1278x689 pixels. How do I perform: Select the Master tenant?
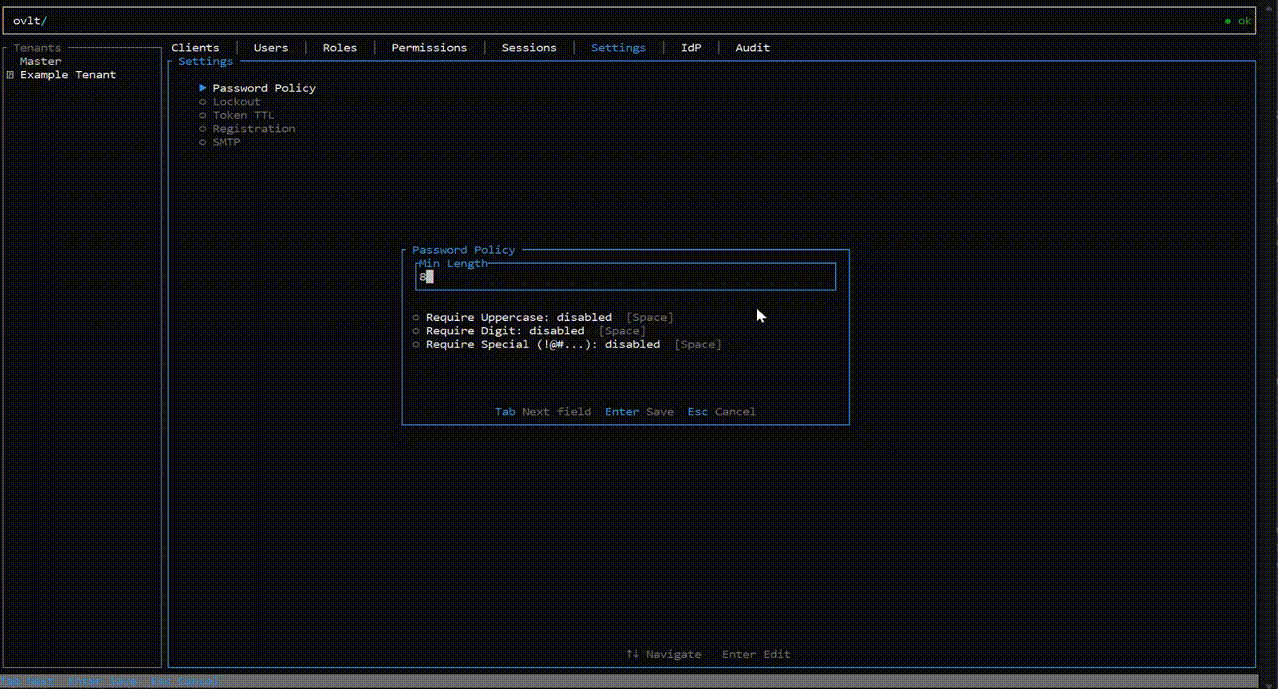[40, 61]
